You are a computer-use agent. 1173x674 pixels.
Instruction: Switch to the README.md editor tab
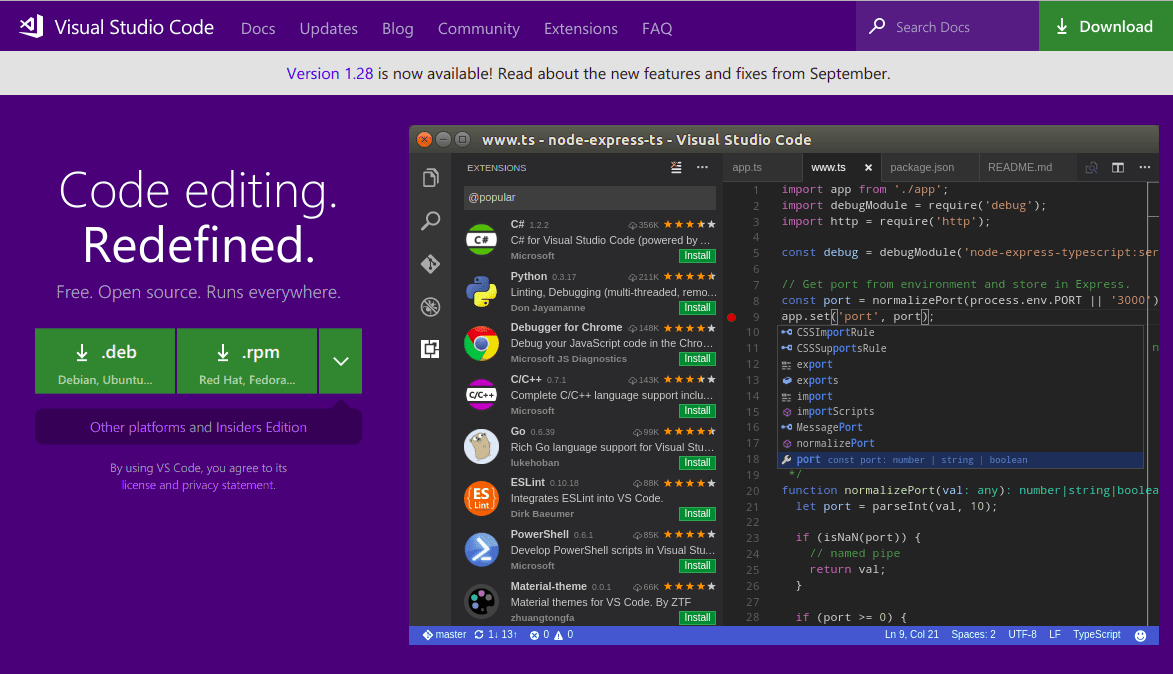[x=1027, y=168]
